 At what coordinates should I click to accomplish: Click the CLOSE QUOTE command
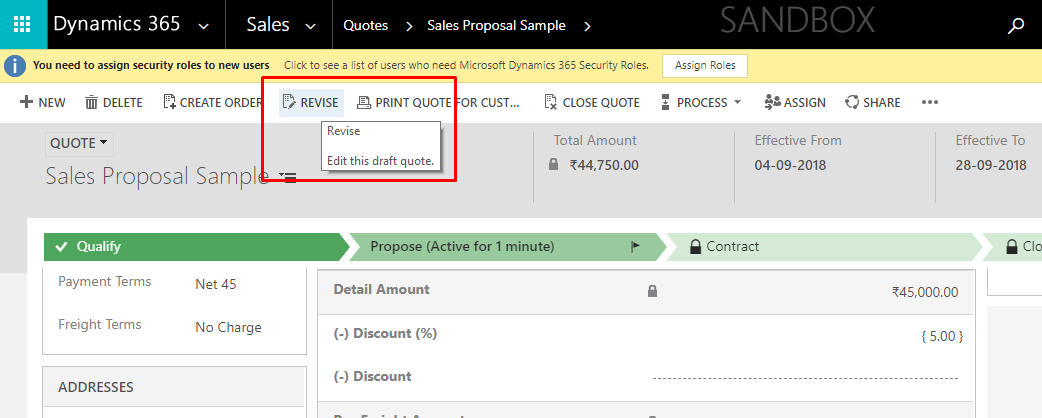coord(592,102)
